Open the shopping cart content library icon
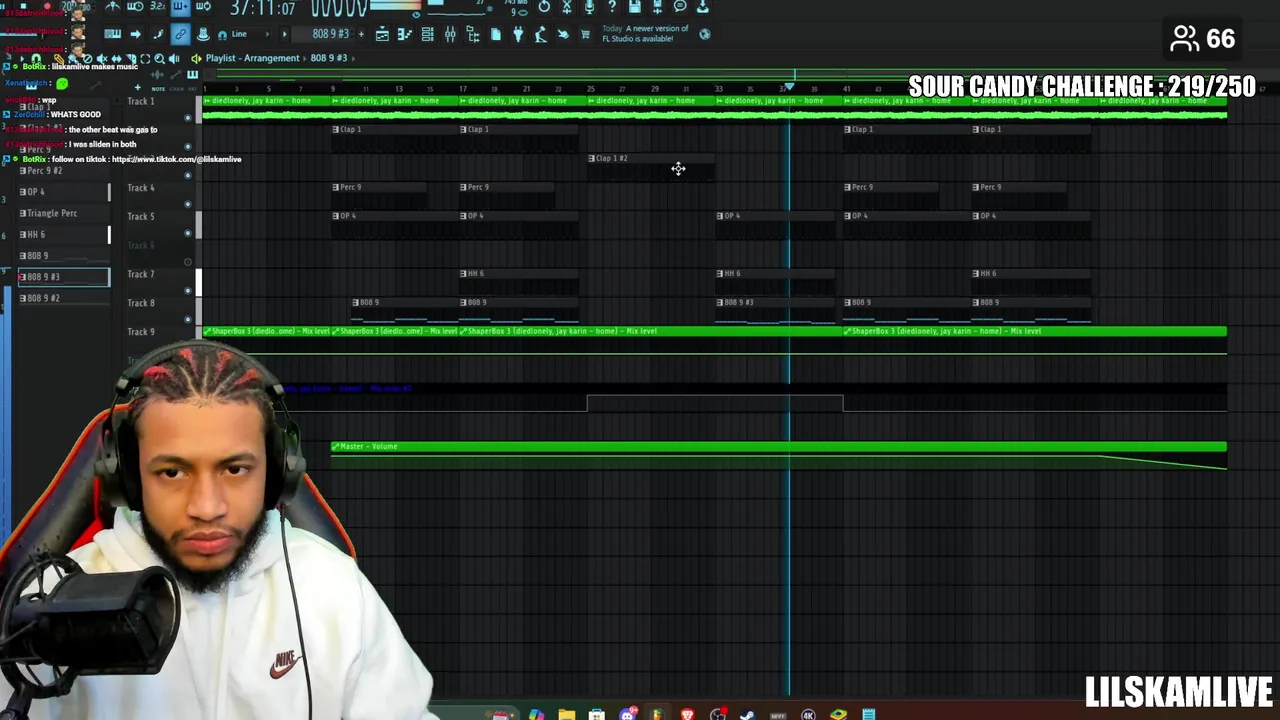This screenshot has width=1280, height=720. [x=585, y=34]
